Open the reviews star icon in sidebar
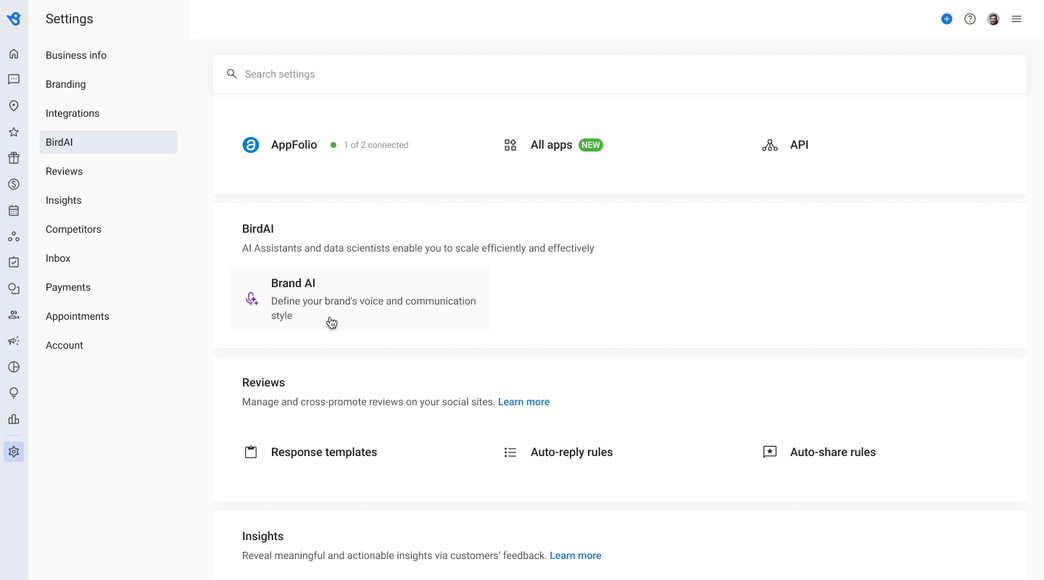Viewport: 1044px width, 580px height. coord(13,132)
